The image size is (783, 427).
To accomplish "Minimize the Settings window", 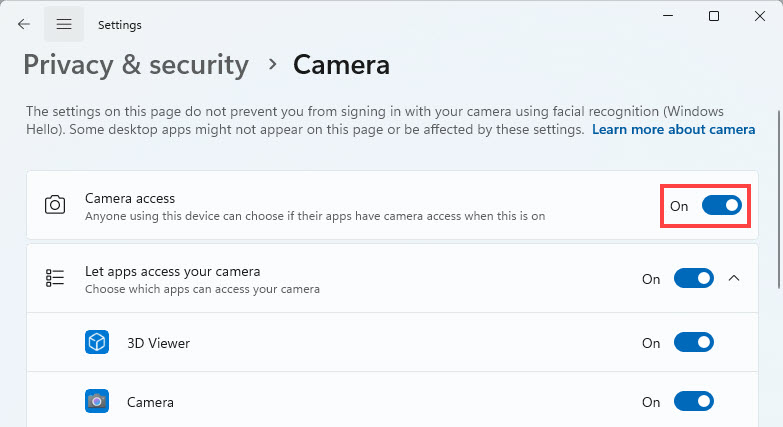I will click(x=667, y=16).
